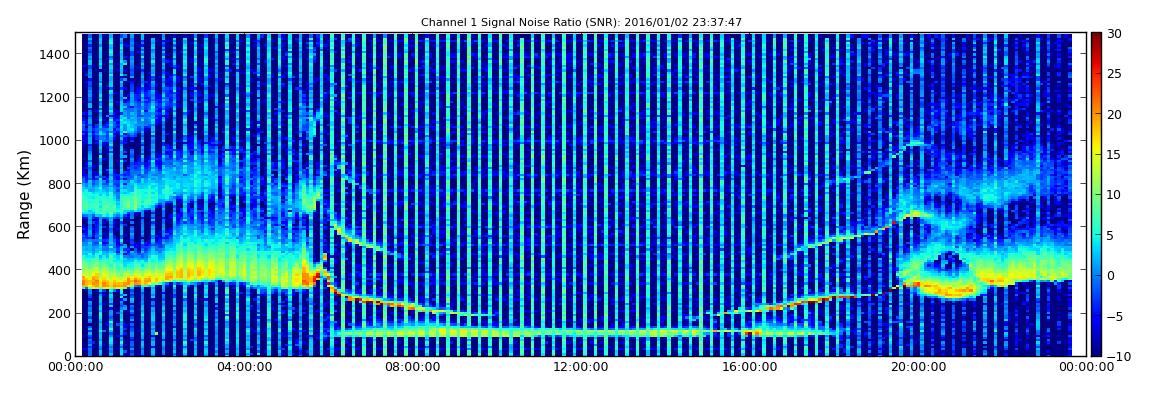The width and height of the screenshot is (1150, 407).
Task: Click x-axis time label 08:00:00
Action: pos(414,367)
